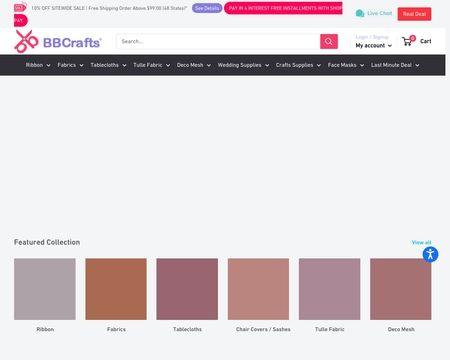
Task: Open the Ribbon collection thumbnail
Action: tap(45, 289)
